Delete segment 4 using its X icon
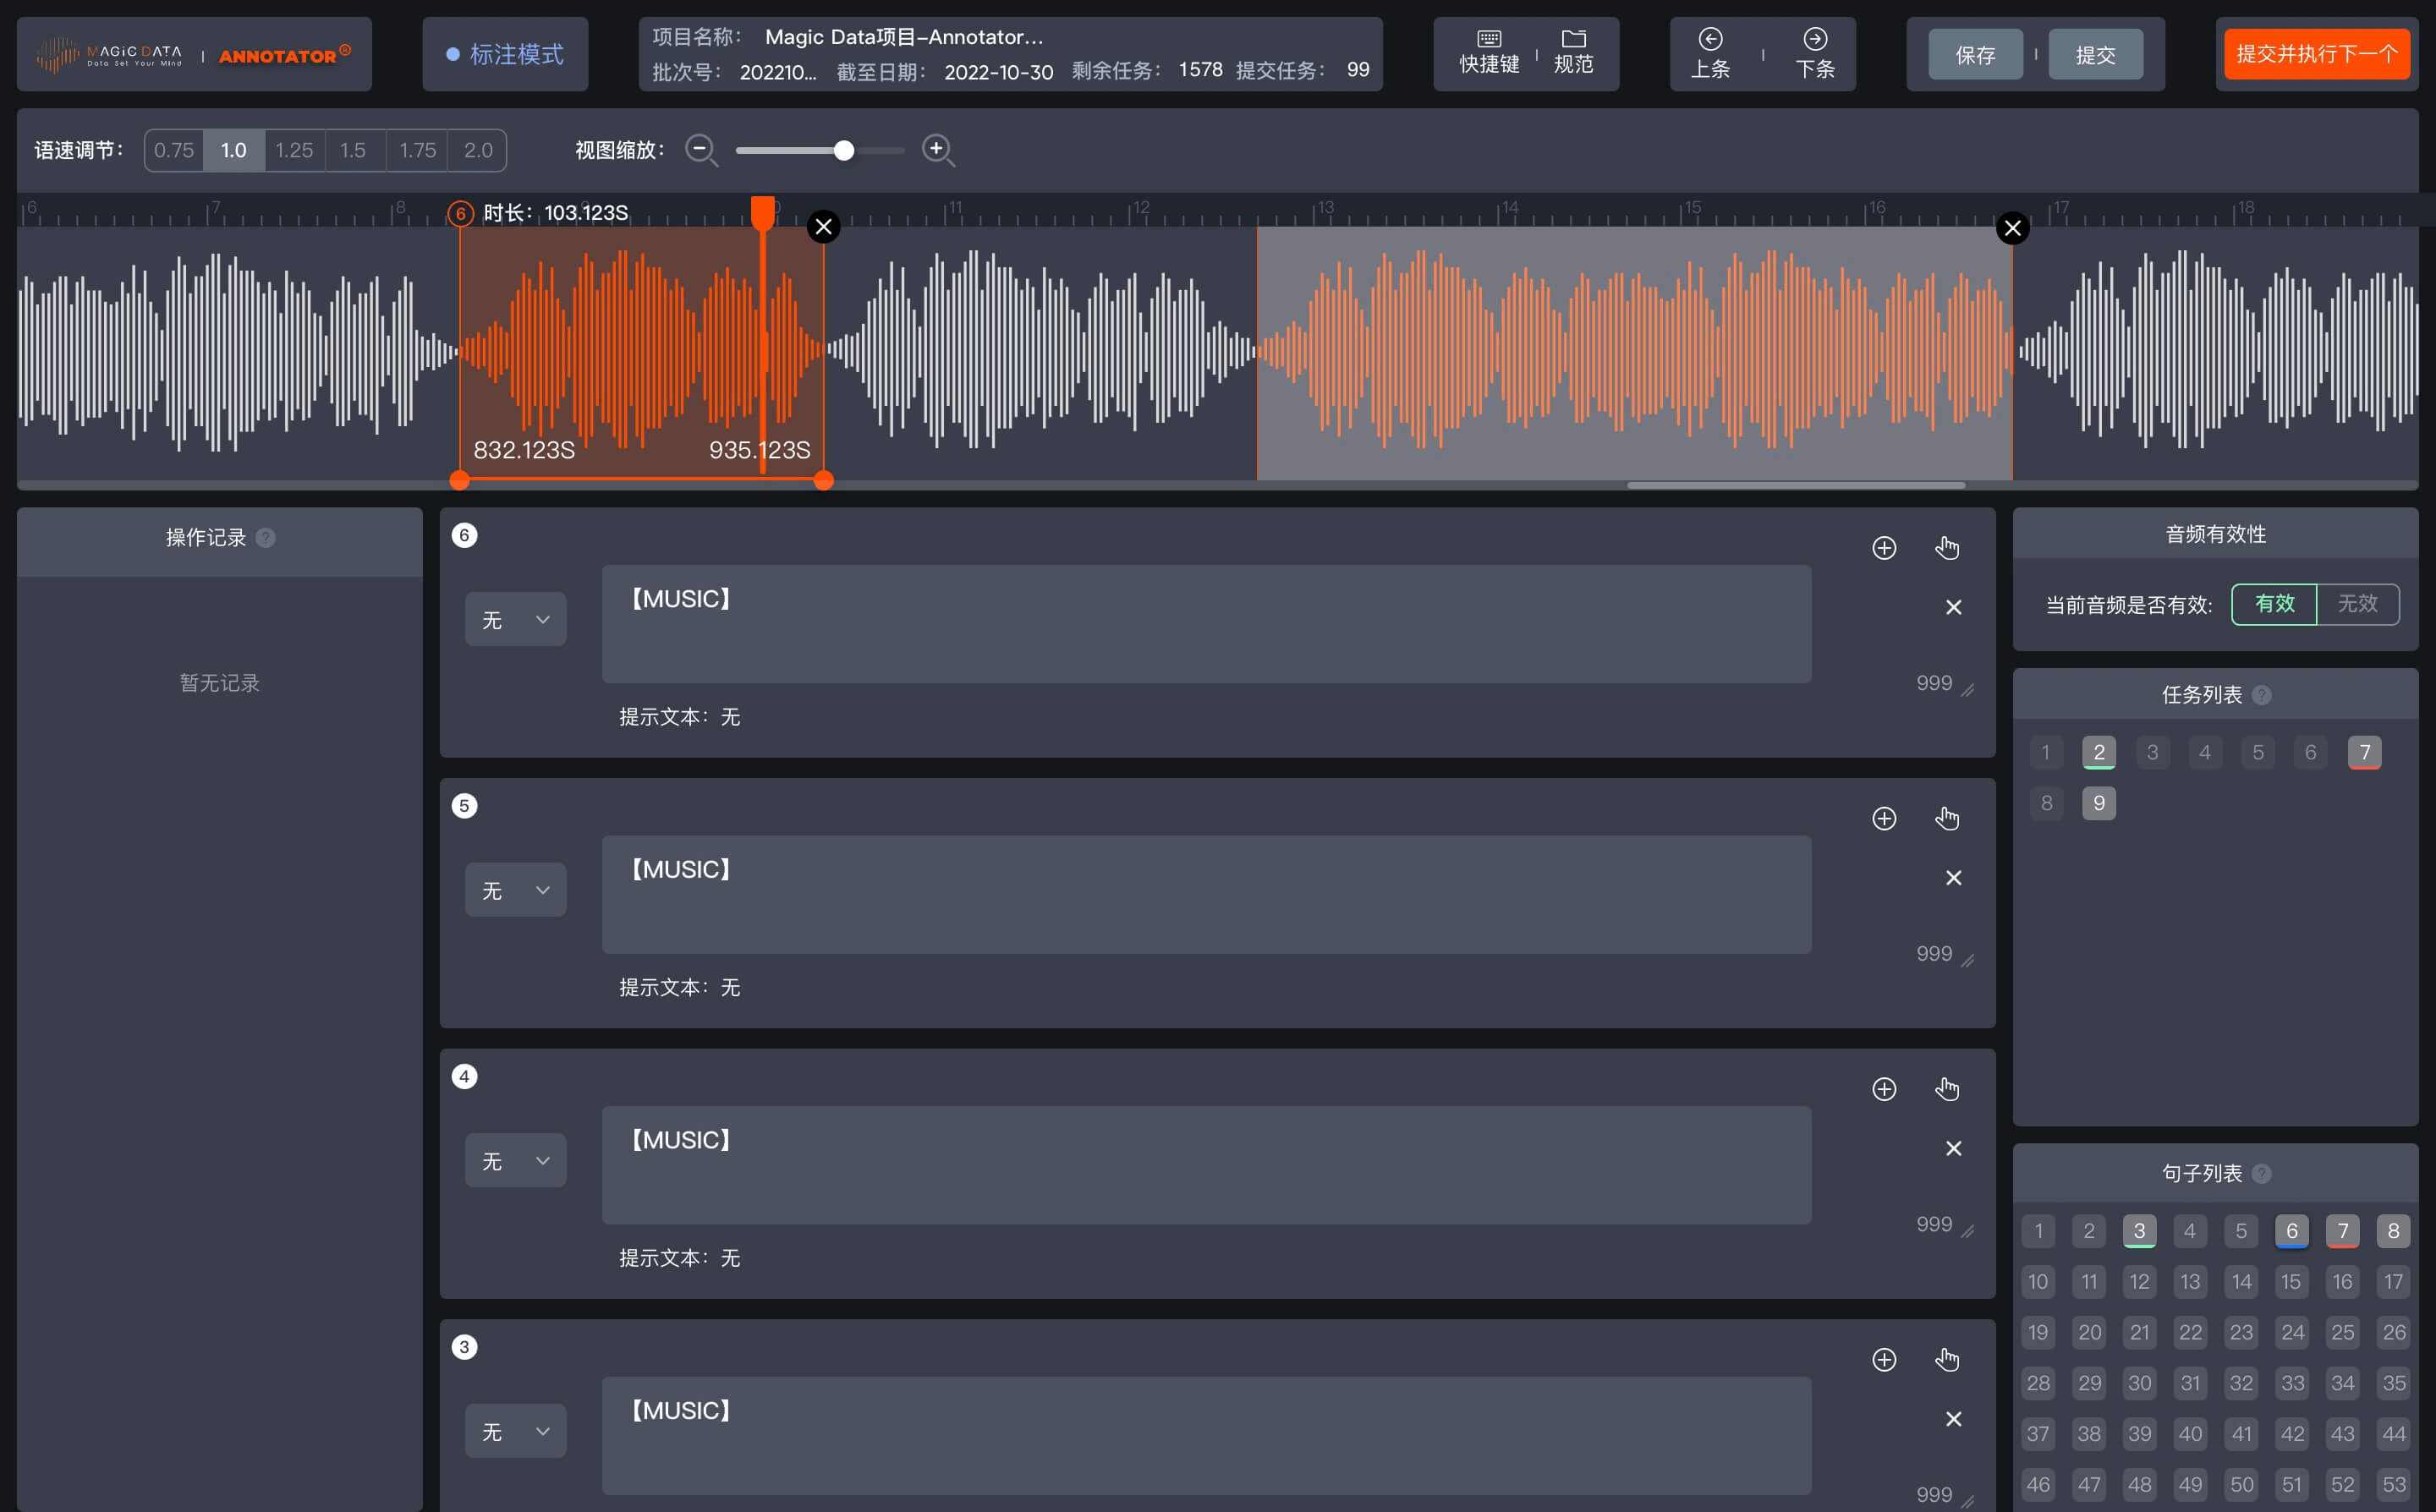Screen dimensions: 2436x1512 (1953, 1148)
